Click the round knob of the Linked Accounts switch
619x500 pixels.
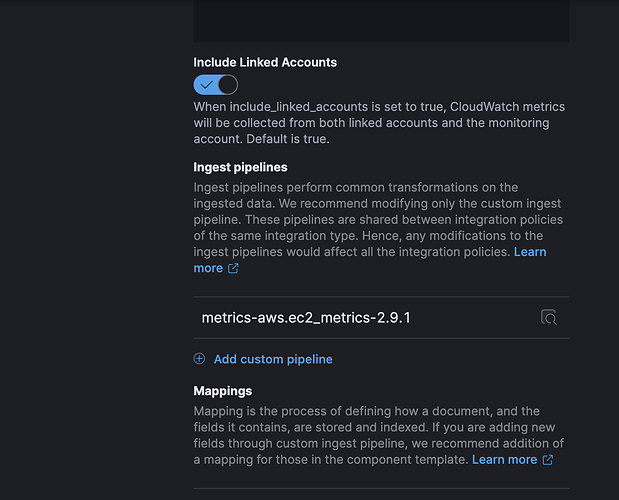point(227,85)
